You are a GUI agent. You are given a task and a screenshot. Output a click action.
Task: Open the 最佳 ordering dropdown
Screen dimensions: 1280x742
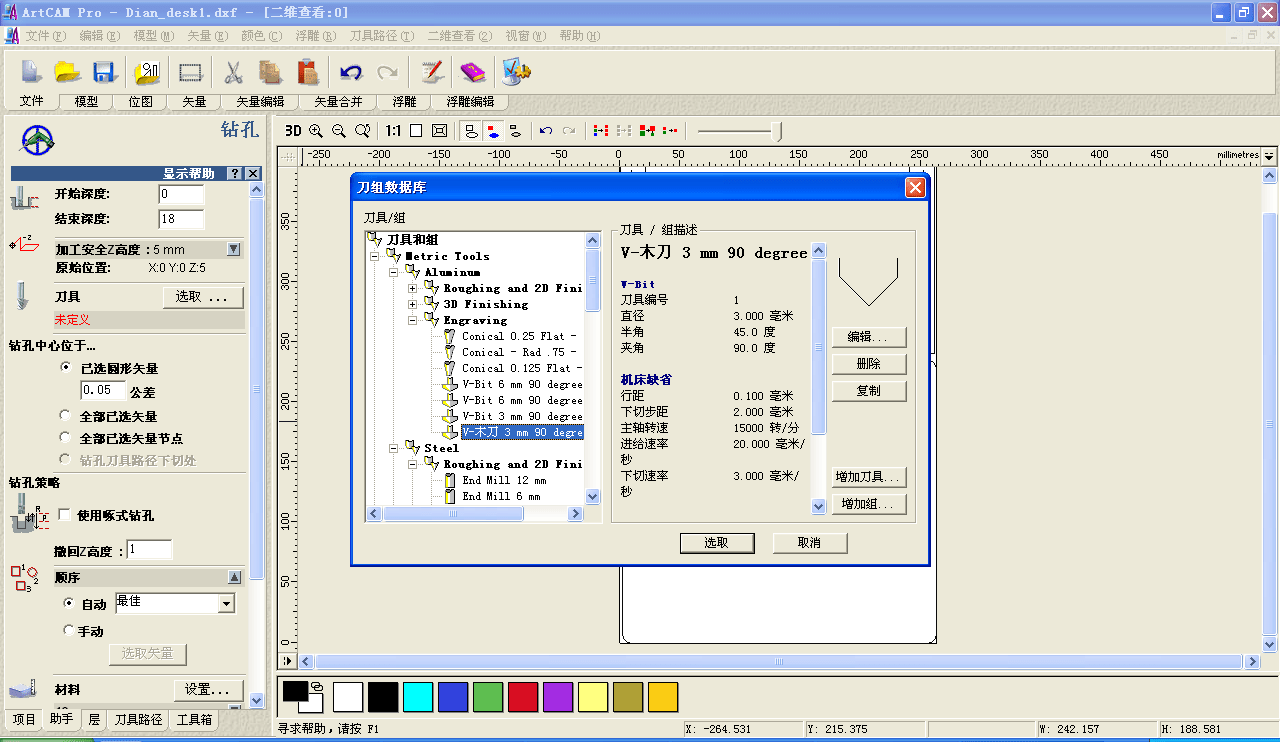227,604
